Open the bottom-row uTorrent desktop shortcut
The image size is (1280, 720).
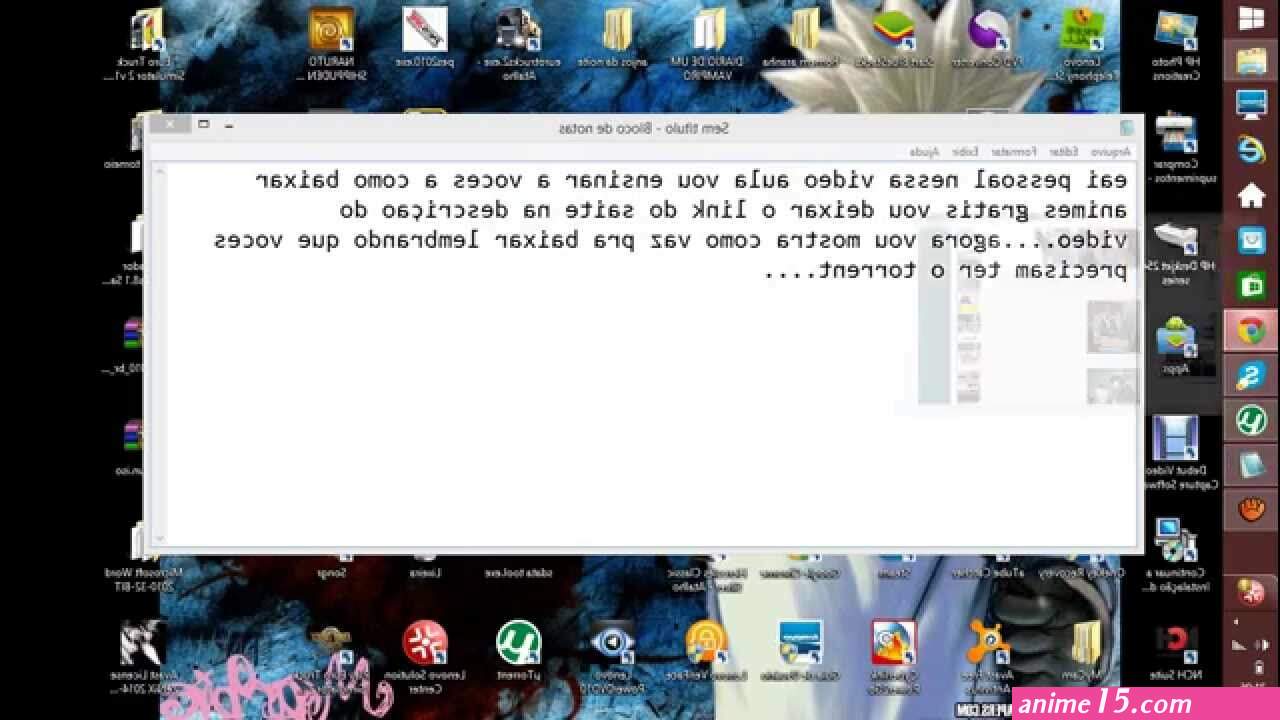coord(518,650)
